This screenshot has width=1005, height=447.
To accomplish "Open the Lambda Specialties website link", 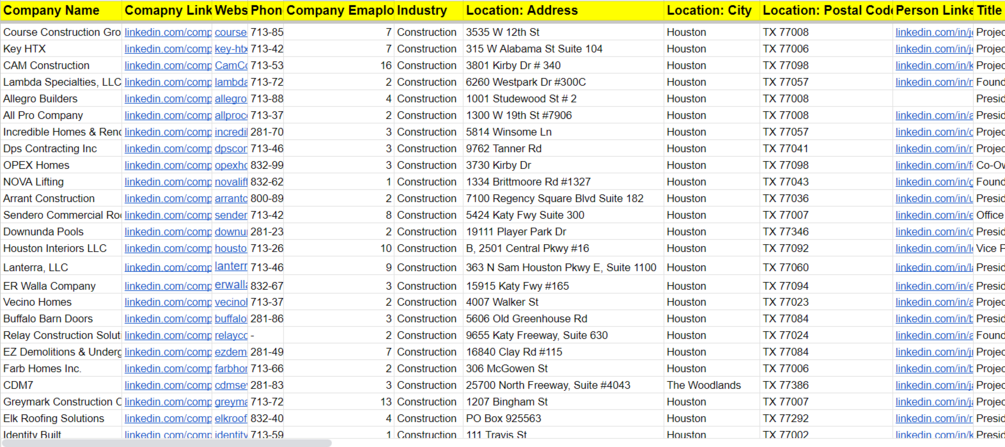I will (231, 82).
